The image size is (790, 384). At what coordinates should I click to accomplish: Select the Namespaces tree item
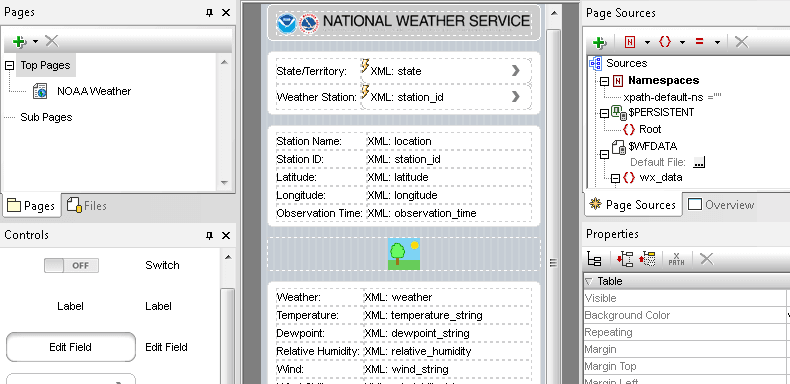pos(664,81)
